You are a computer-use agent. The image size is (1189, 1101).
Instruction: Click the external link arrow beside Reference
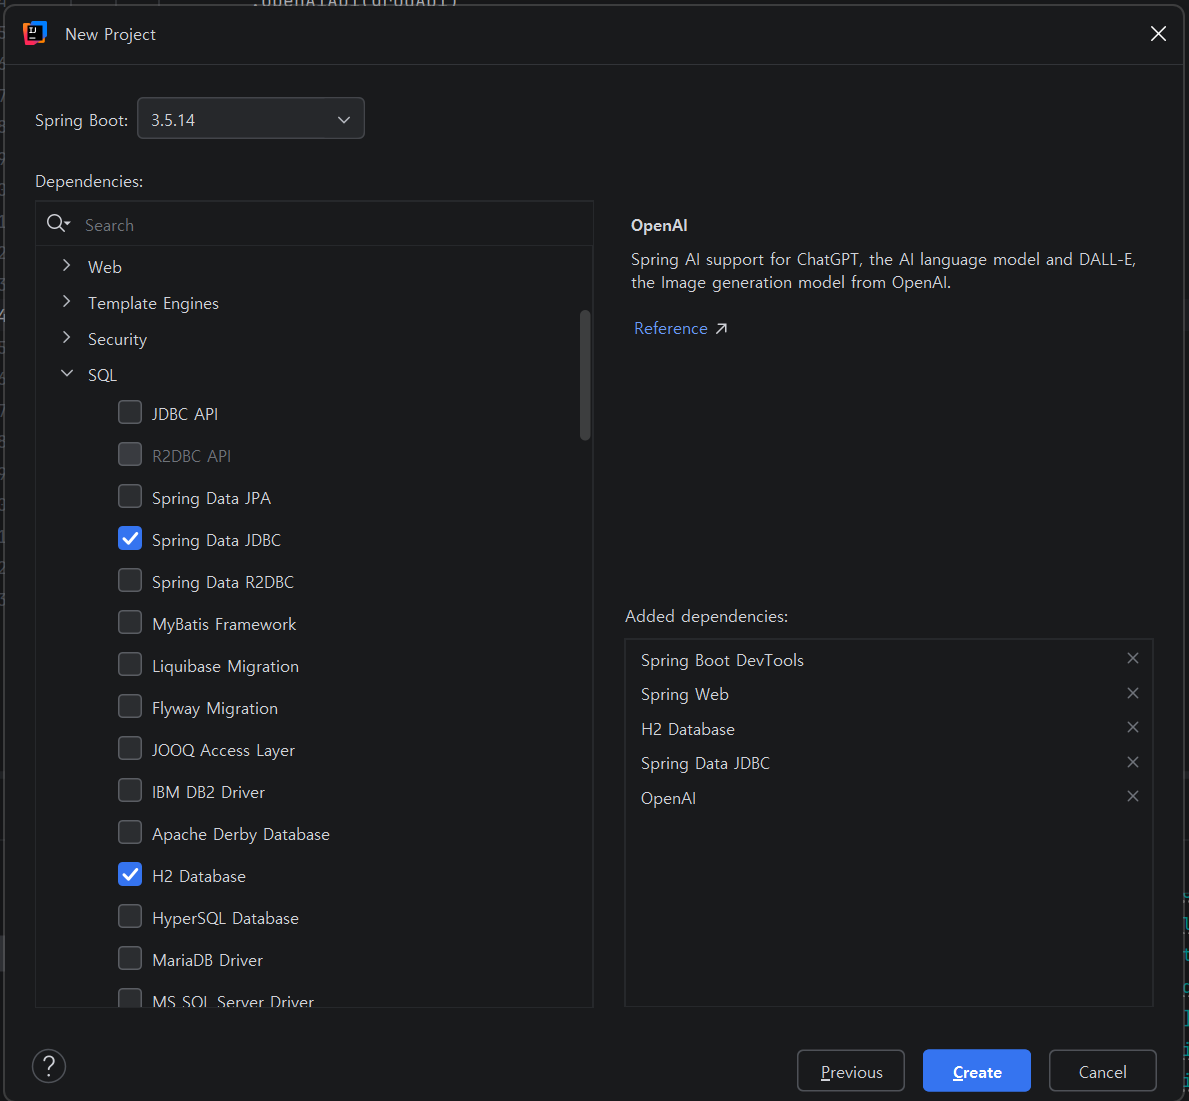pos(721,328)
